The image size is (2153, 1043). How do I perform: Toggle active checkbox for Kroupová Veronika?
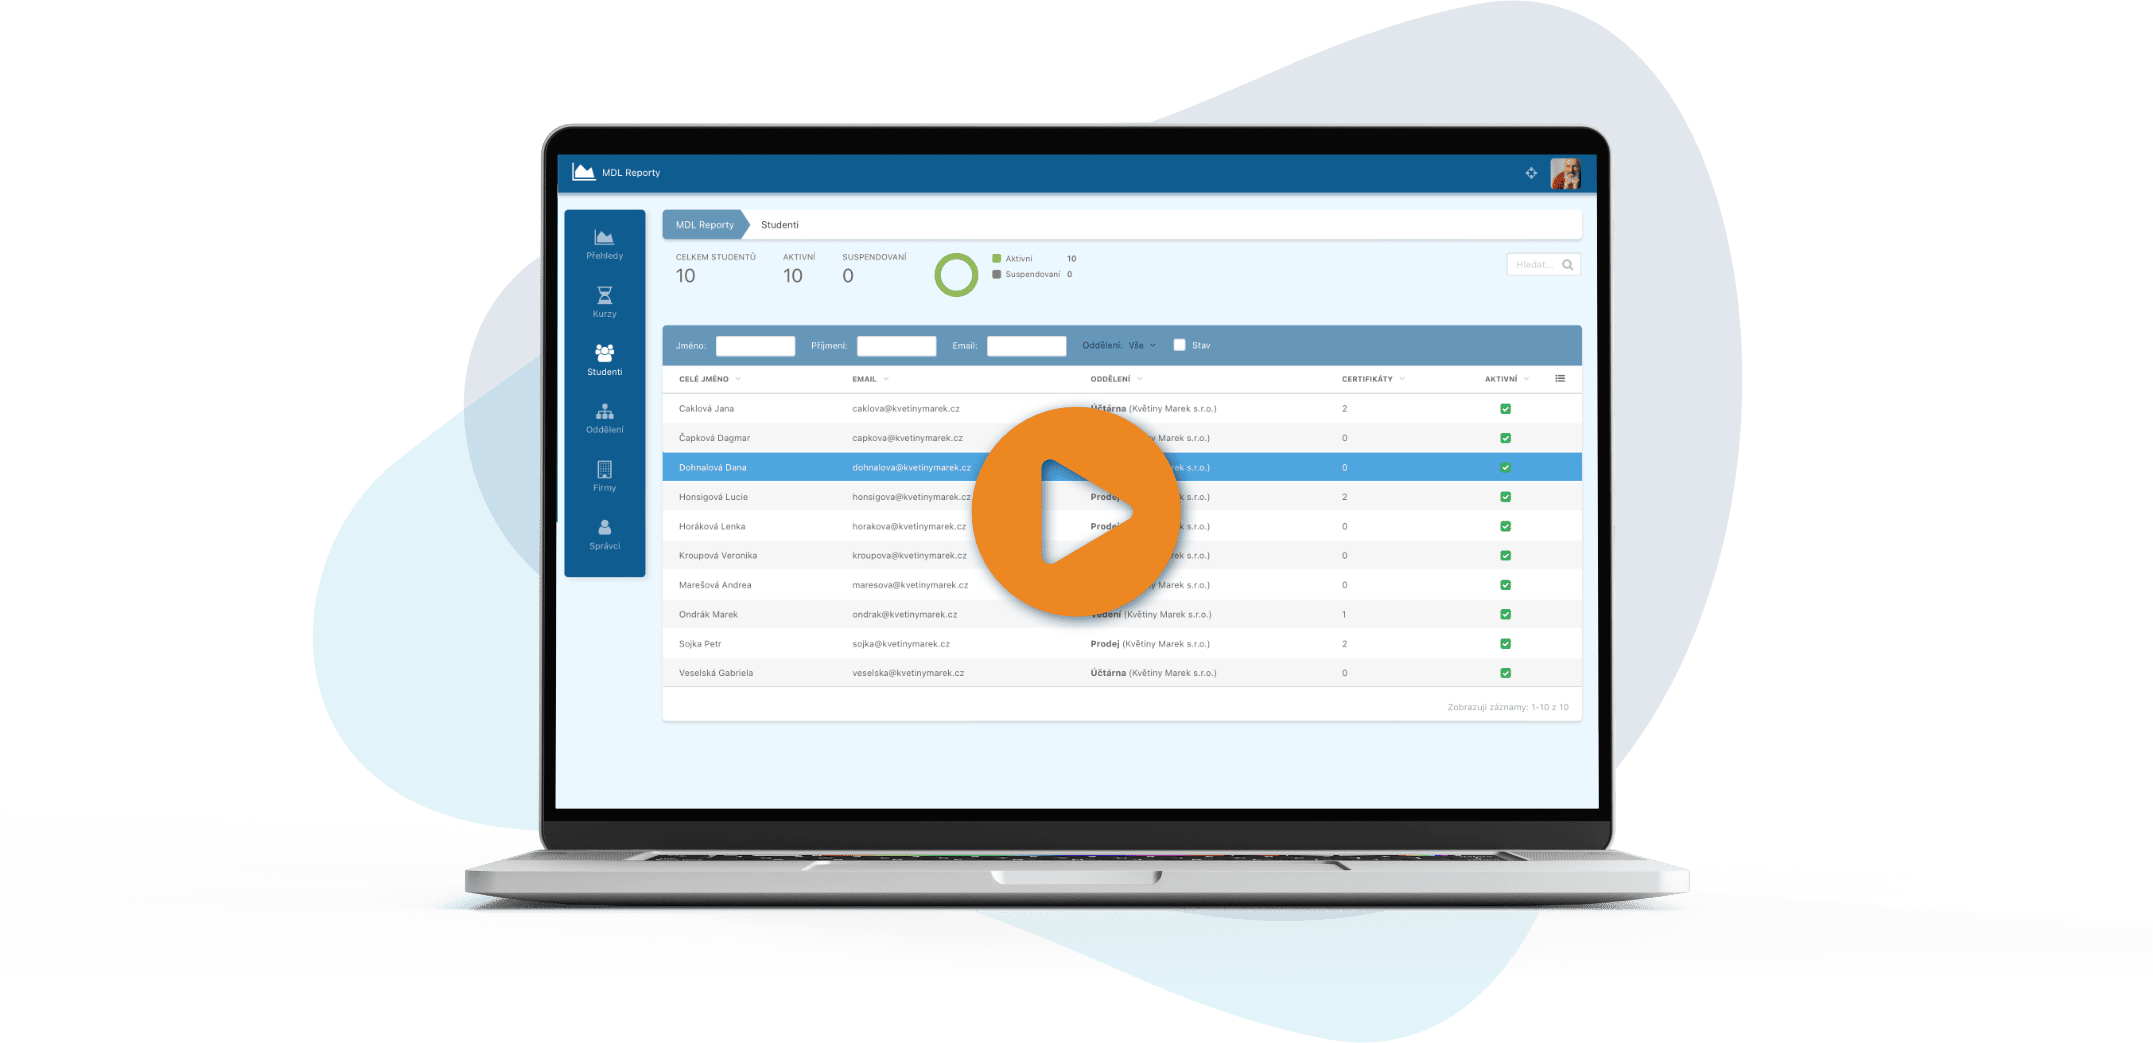point(1505,556)
